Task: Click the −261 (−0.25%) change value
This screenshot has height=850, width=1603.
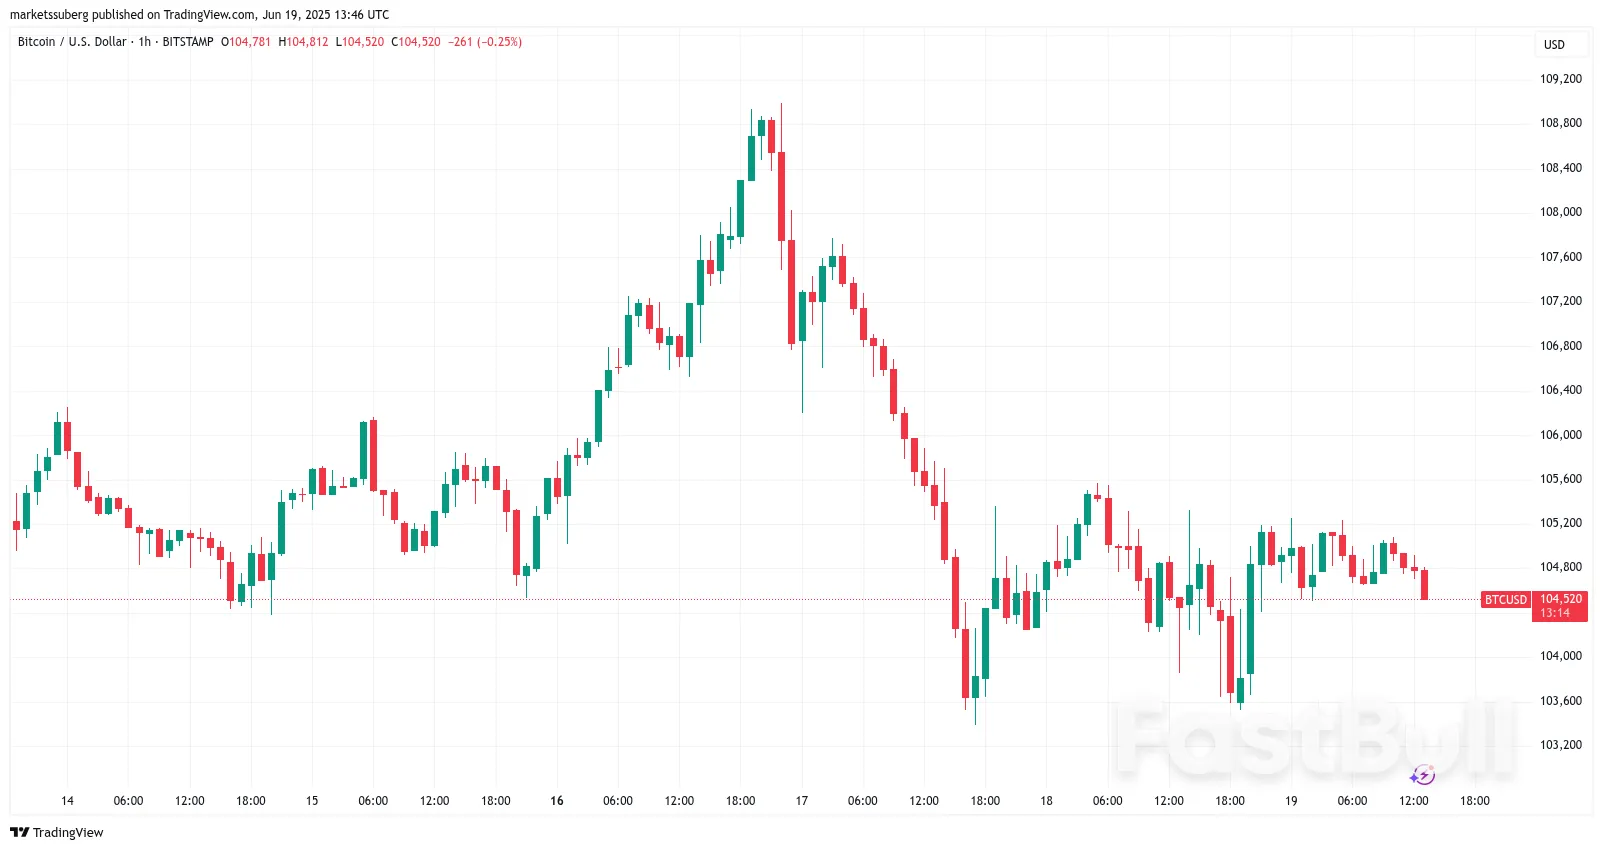Action: coord(485,42)
